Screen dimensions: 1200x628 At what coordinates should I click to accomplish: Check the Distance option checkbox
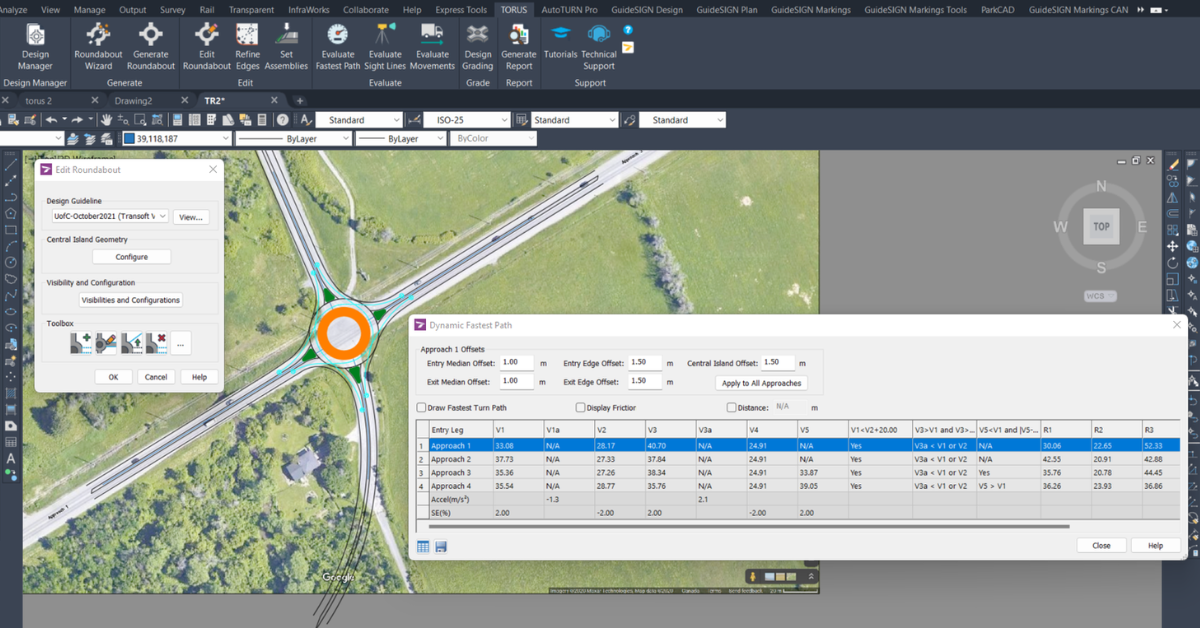(x=732, y=407)
